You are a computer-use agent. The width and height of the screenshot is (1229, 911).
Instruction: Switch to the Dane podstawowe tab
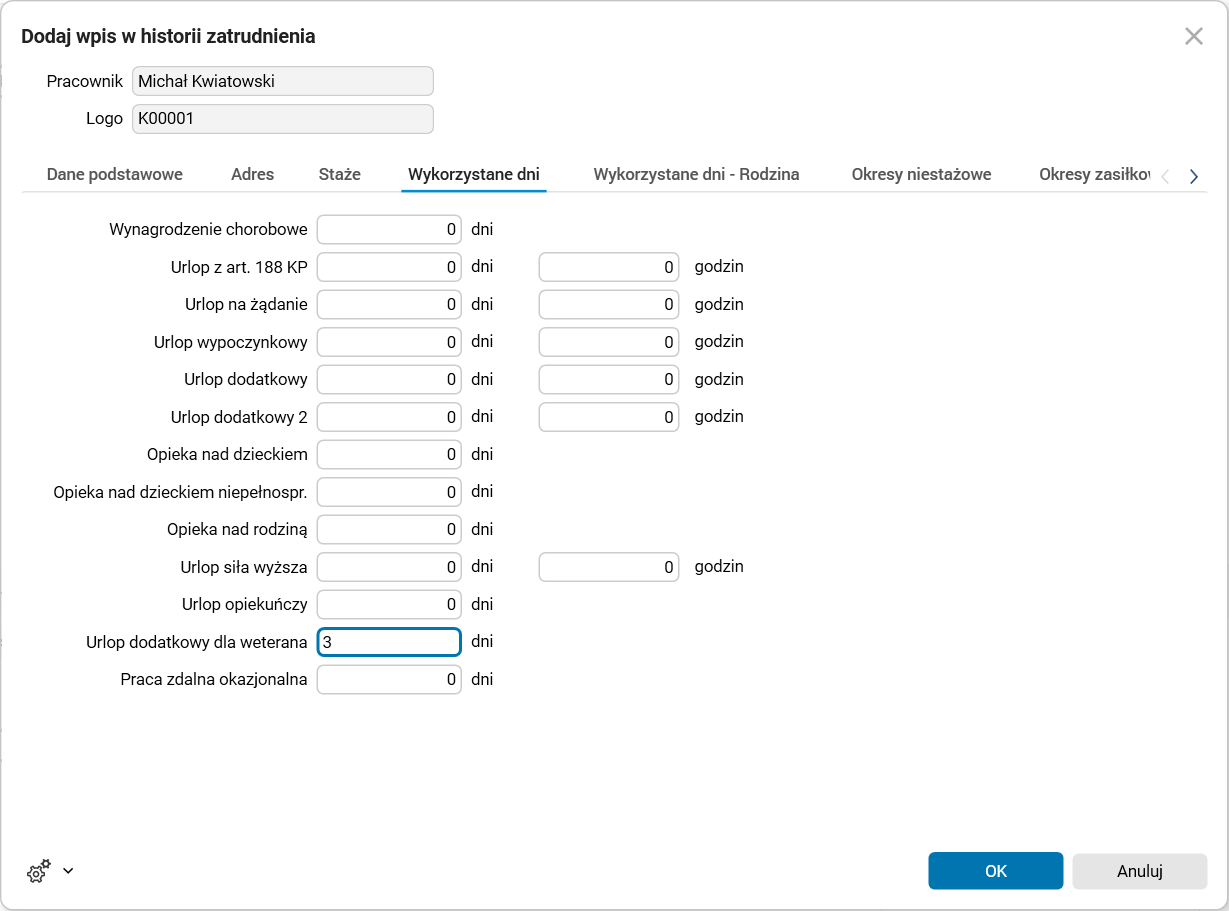coord(114,174)
